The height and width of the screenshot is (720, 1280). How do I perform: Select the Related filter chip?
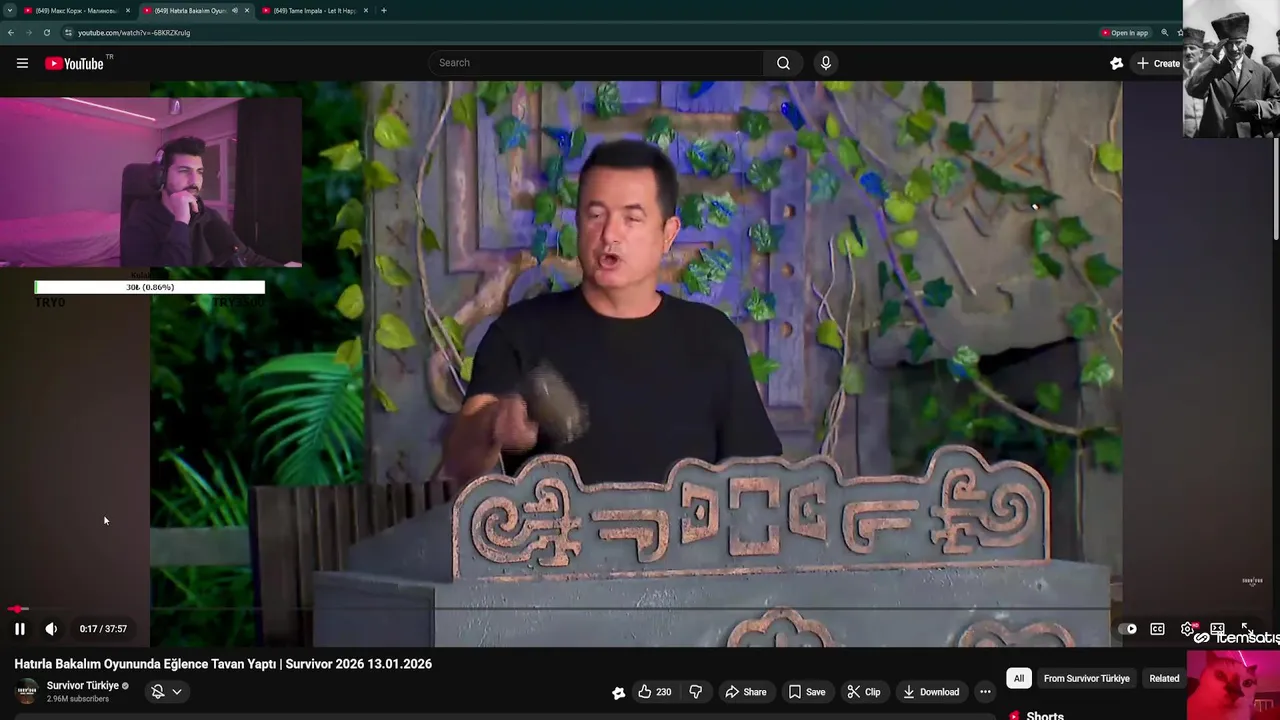[1164, 679]
